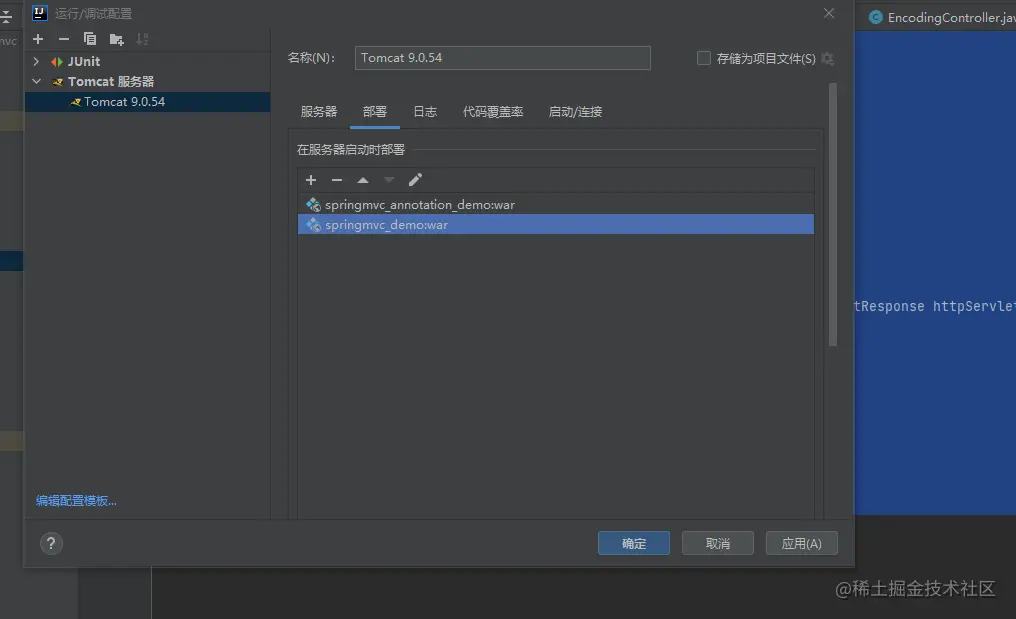Collapse the Tomcat 服务器 node
The image size is (1016, 619).
36,82
